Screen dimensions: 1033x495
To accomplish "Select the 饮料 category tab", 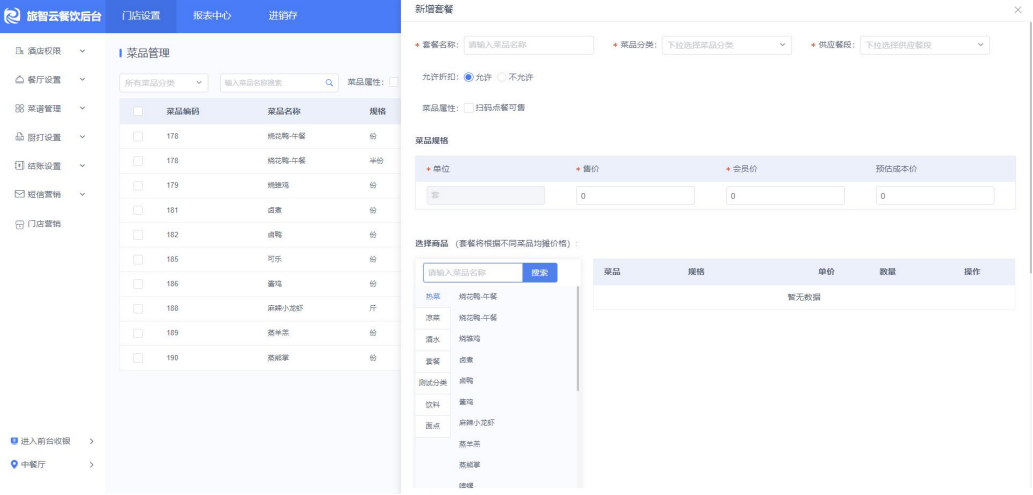I will click(x=433, y=405).
